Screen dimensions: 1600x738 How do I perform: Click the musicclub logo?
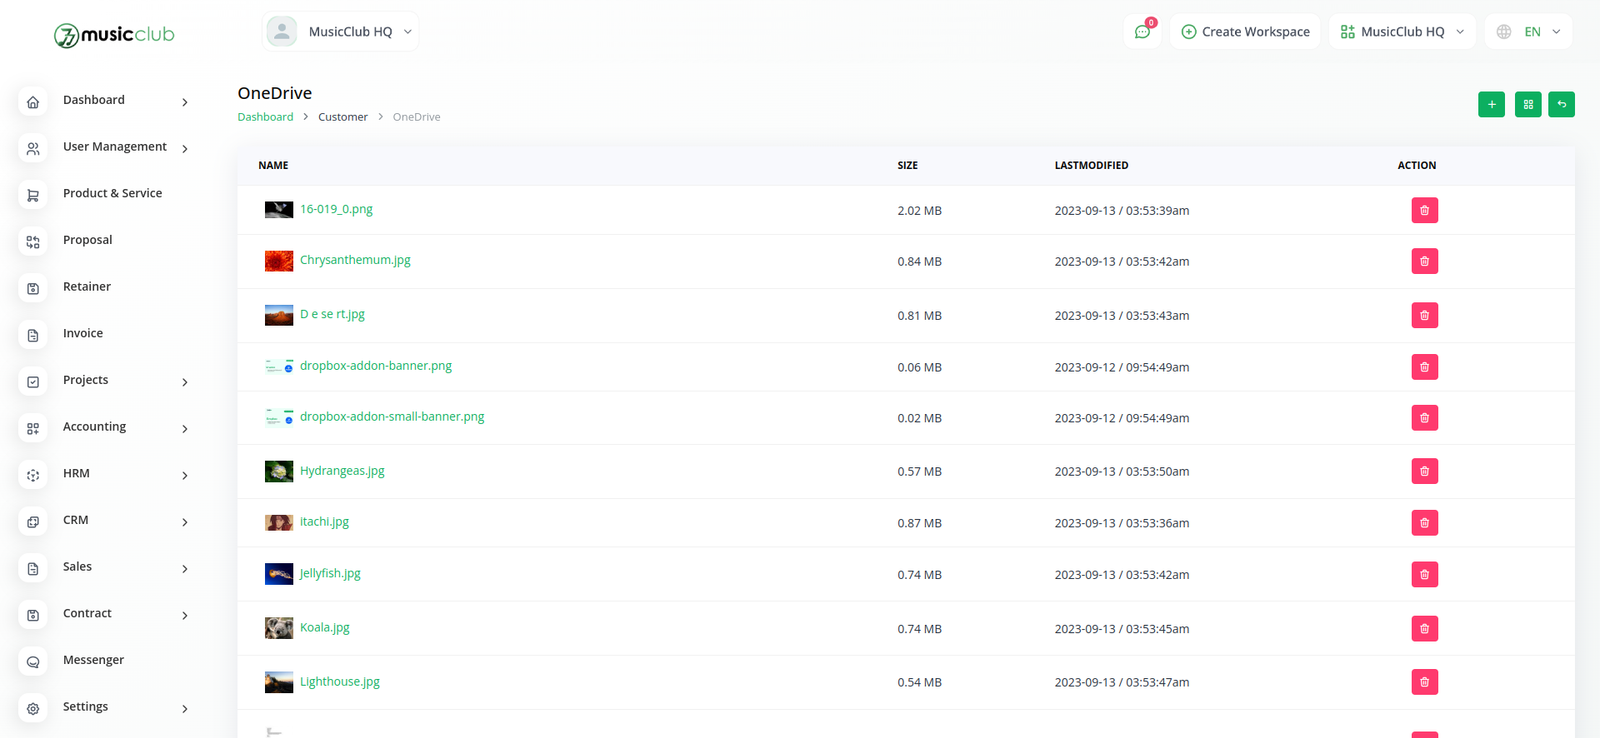click(x=114, y=35)
